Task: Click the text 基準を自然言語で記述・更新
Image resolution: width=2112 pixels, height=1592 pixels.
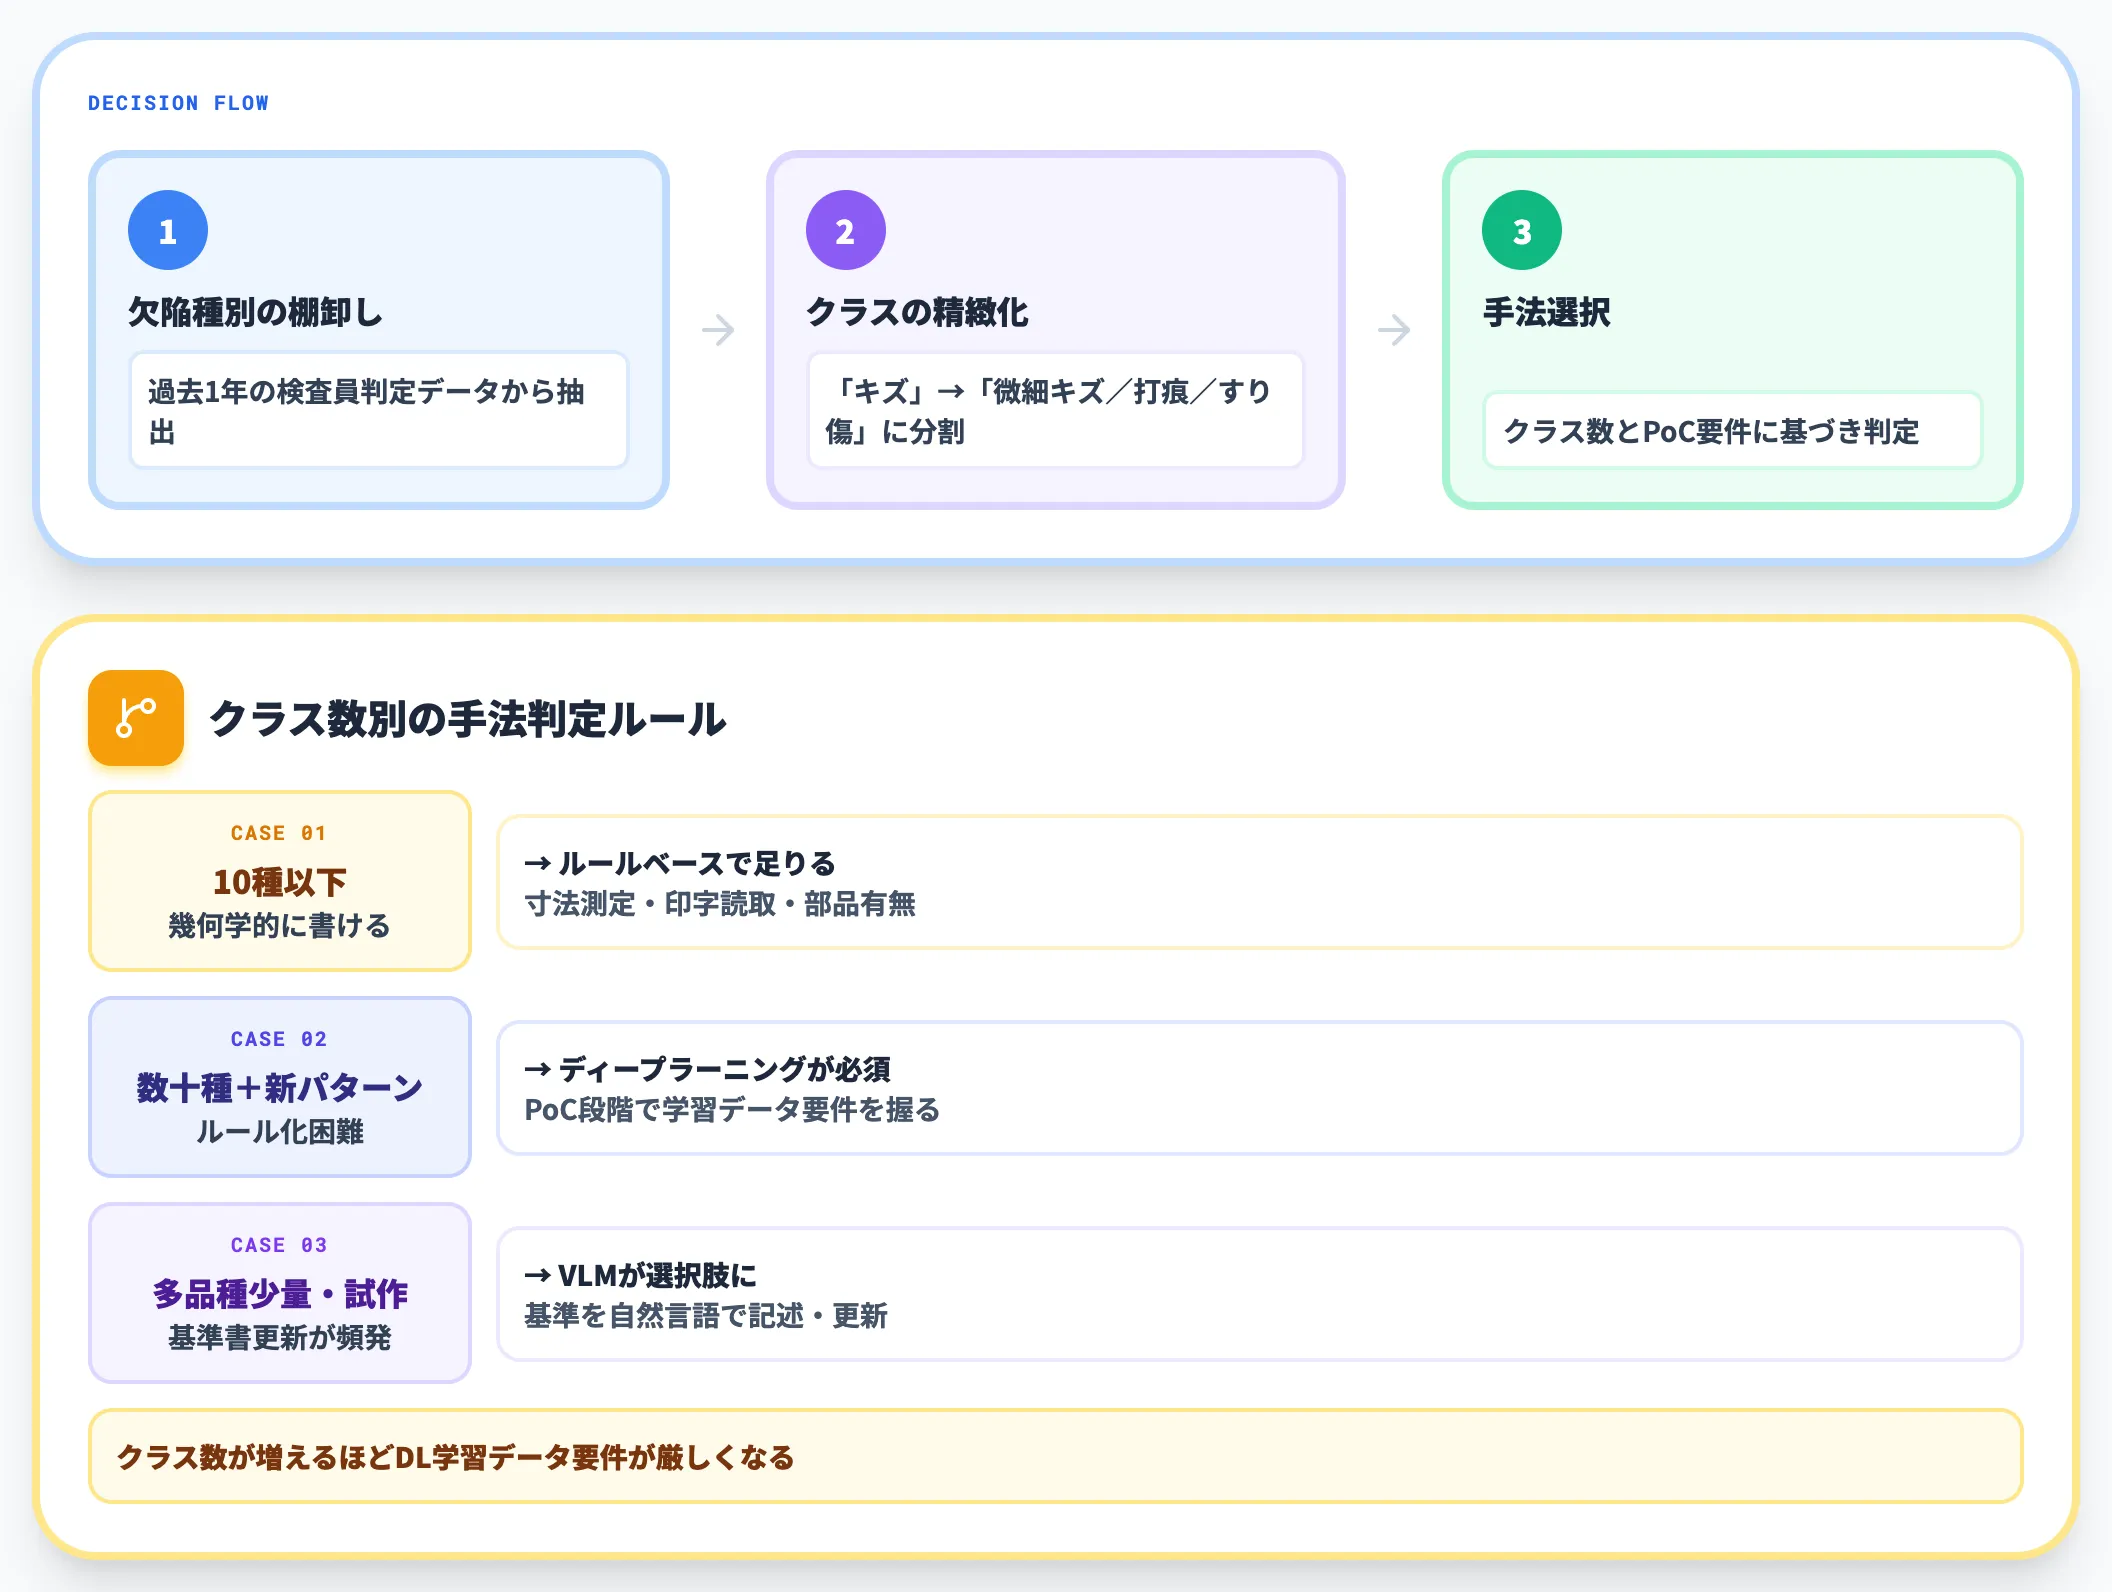Action: (706, 1316)
